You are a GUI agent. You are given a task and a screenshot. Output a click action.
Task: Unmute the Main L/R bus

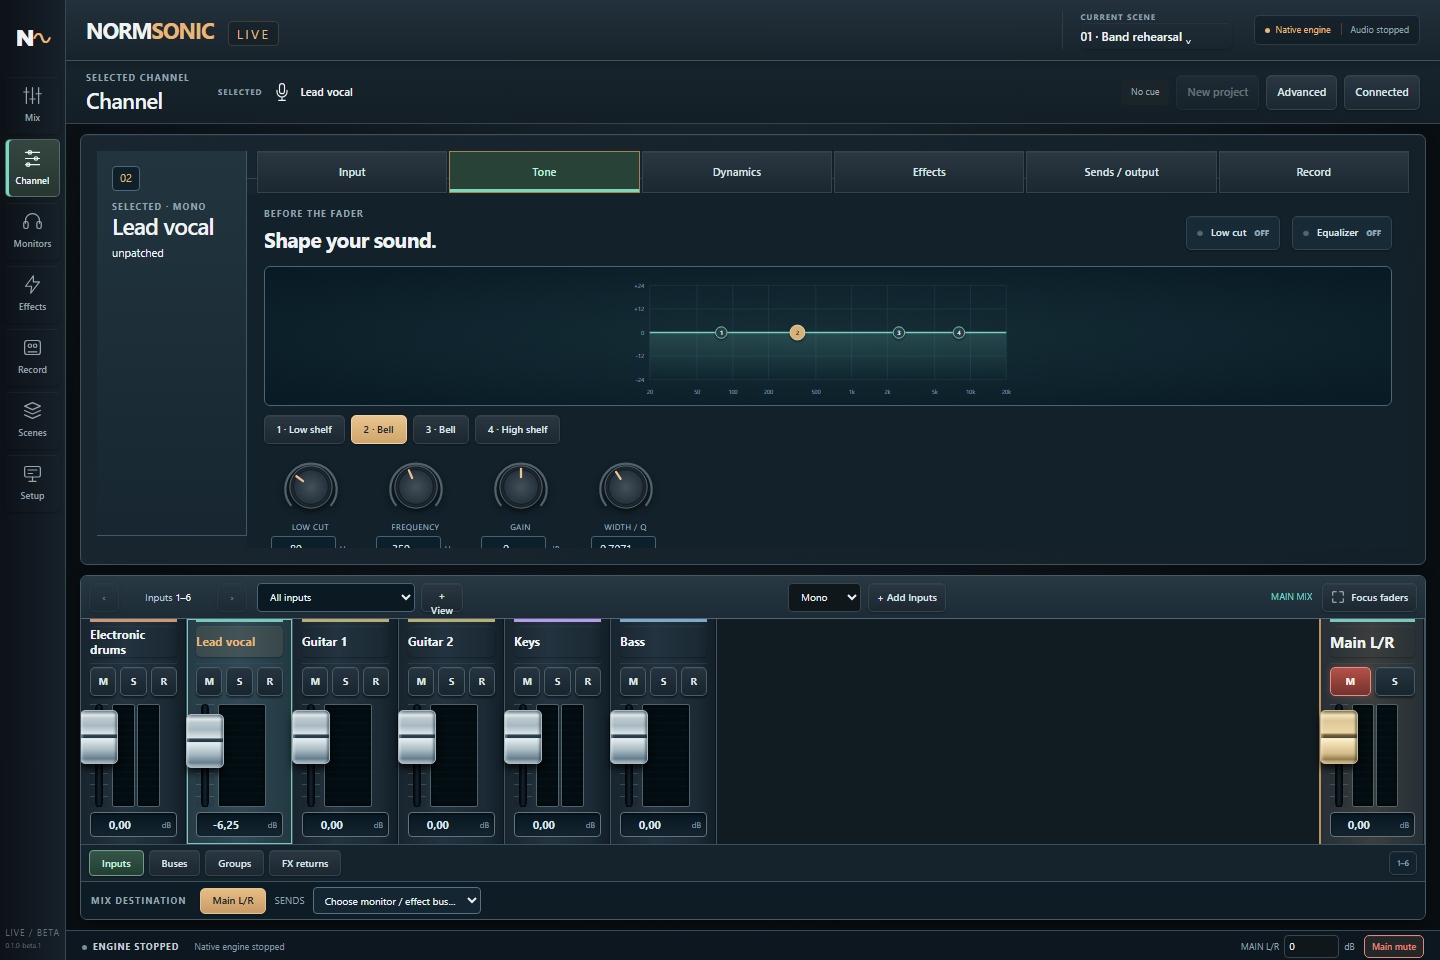point(1350,681)
